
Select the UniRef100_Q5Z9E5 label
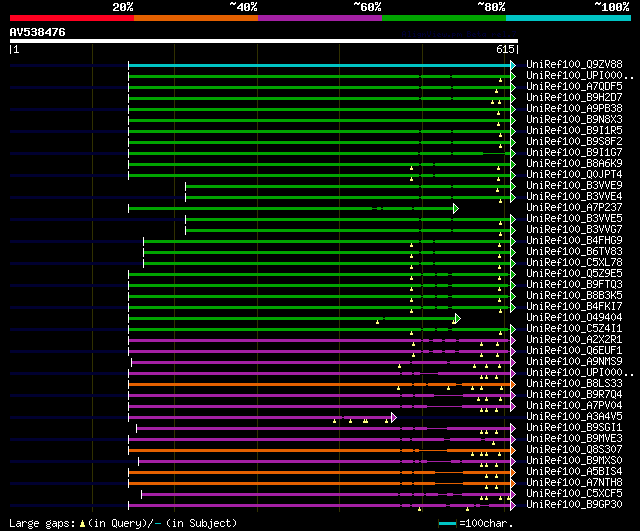pyautogui.click(x=574, y=274)
